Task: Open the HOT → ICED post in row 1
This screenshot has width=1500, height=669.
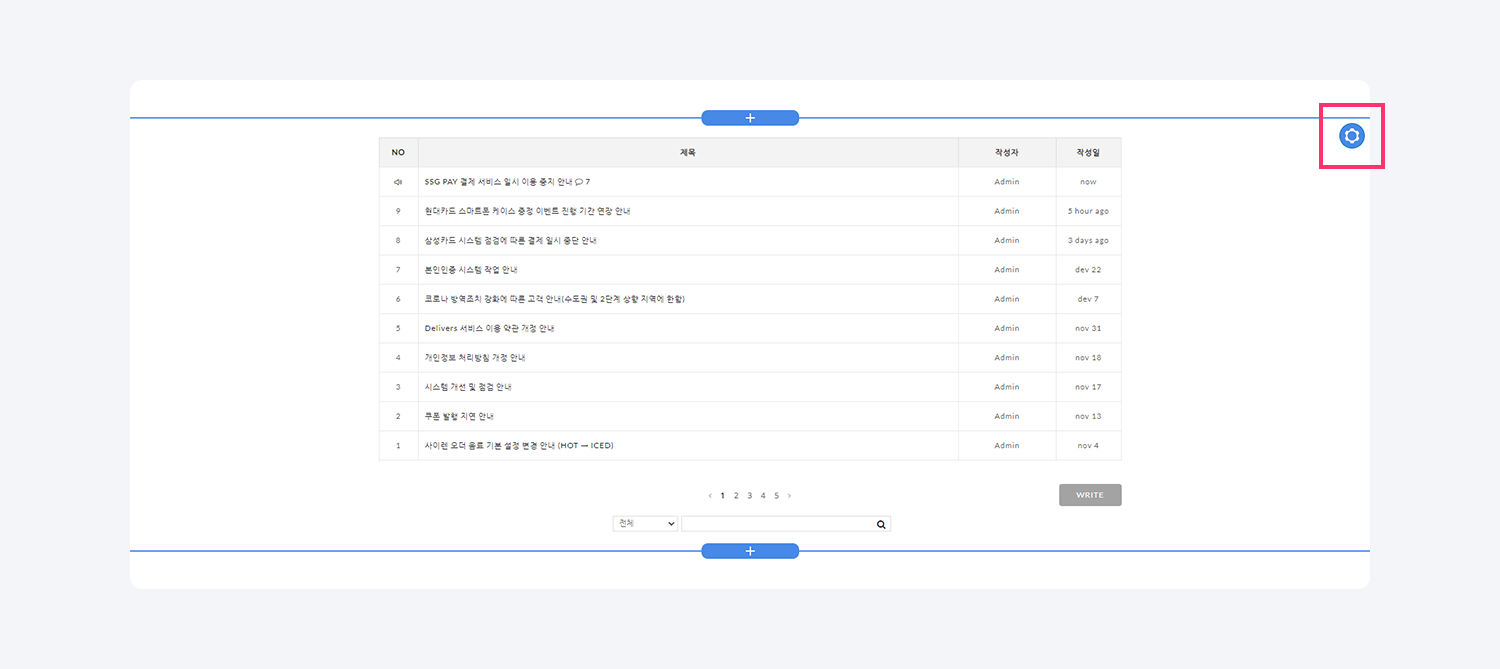Action: [x=519, y=446]
